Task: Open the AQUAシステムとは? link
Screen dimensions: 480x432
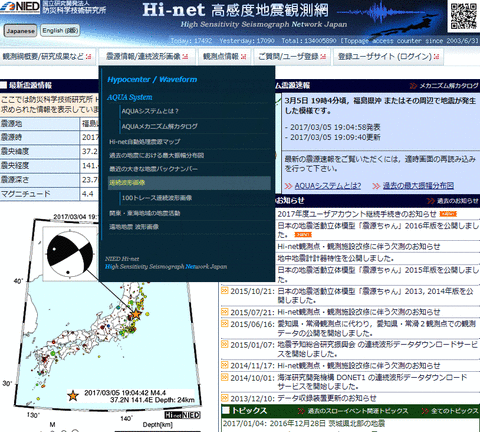Action: 328,186
